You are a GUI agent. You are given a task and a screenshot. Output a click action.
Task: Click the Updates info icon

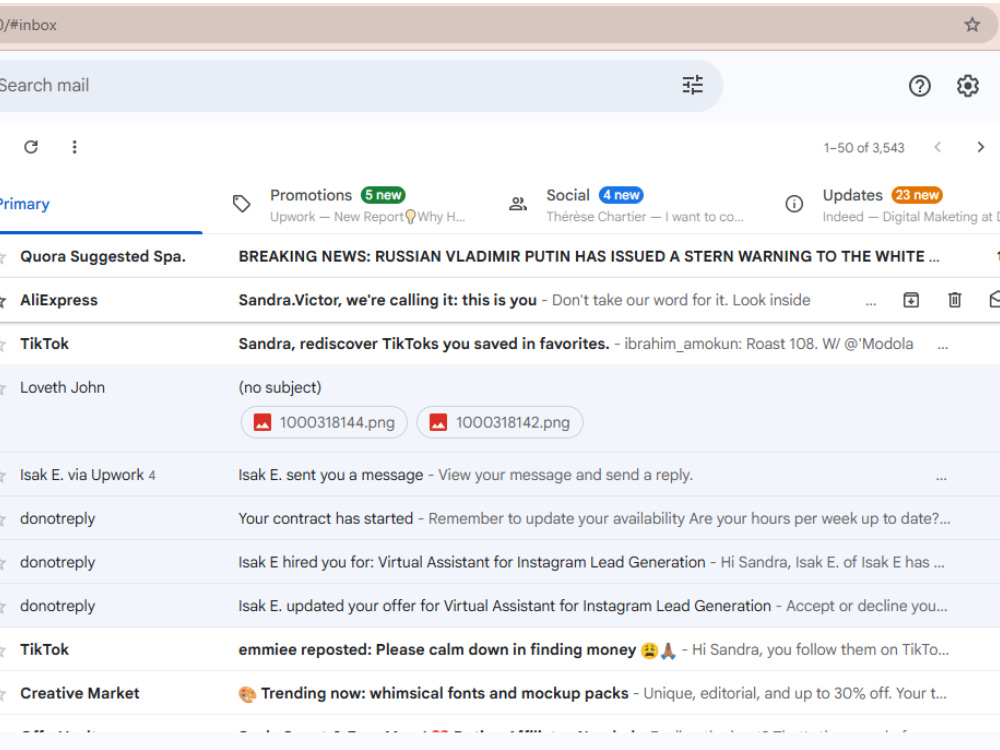[x=794, y=204]
